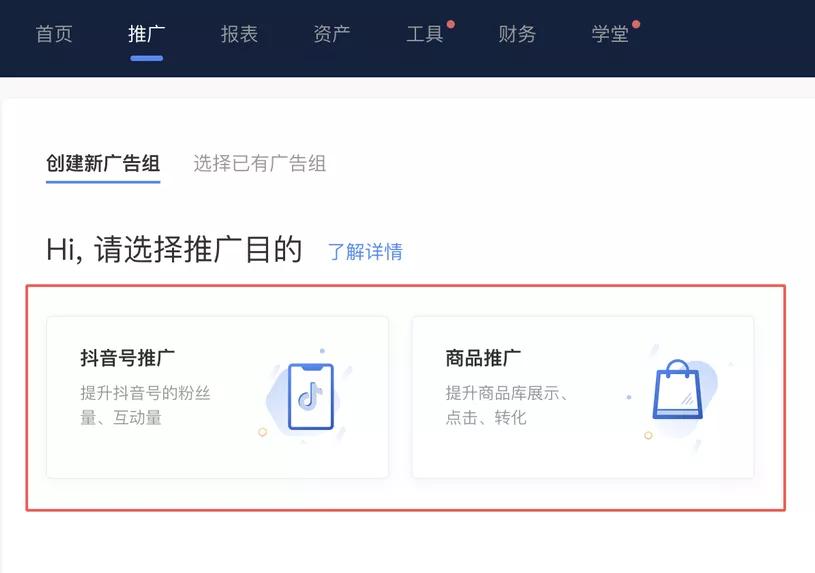Image resolution: width=815 pixels, height=573 pixels.
Task: Go to the 资产 section
Action: click(x=332, y=34)
